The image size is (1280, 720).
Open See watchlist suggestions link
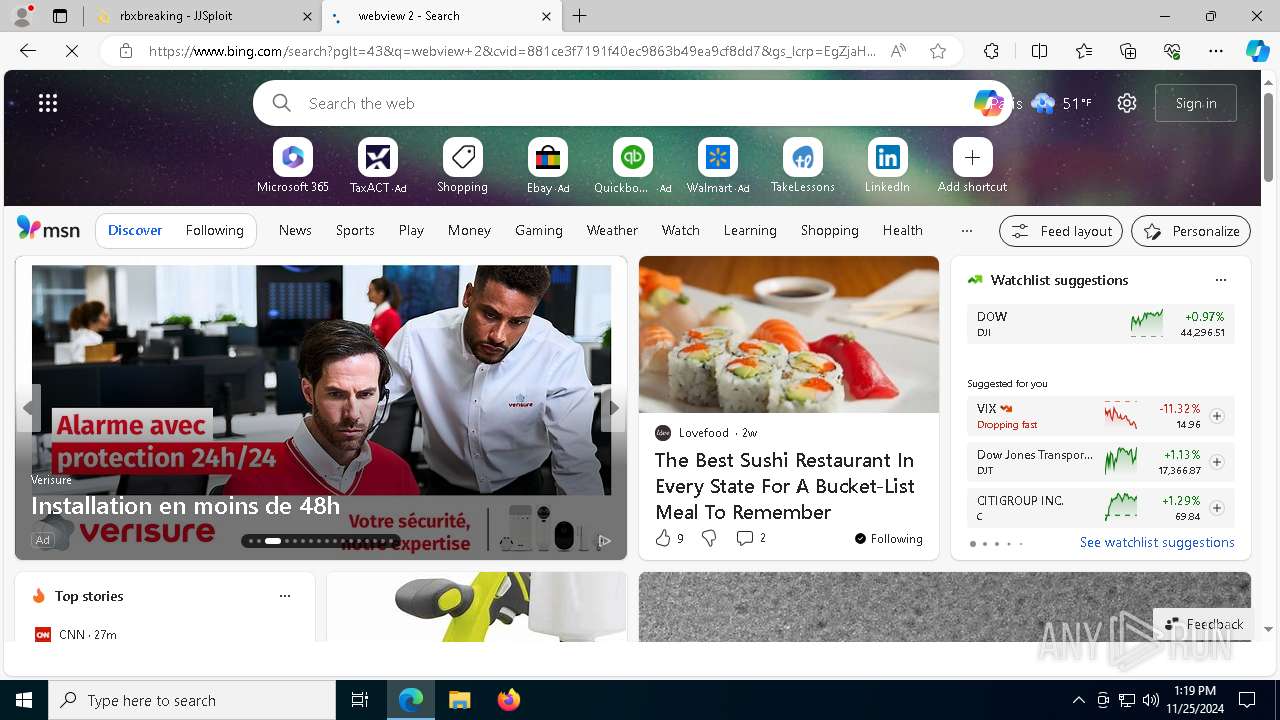[1157, 542]
